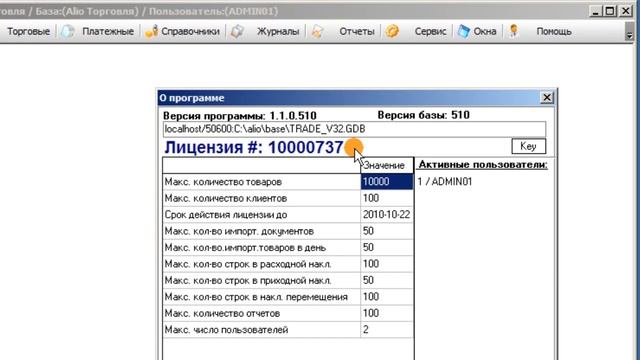This screenshot has height=360, width=640.
Task: Click the Лицензия #: 10000737 text
Action: tap(253, 147)
